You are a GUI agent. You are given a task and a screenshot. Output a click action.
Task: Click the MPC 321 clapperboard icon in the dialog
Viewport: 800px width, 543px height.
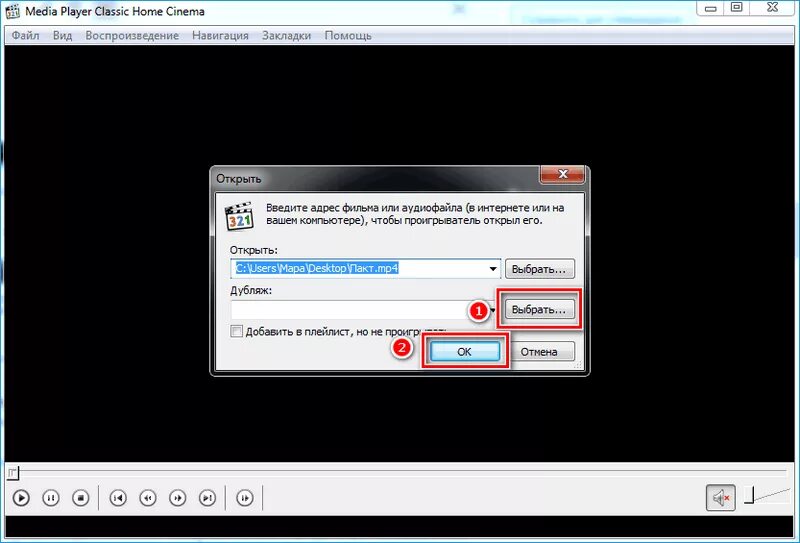(239, 216)
